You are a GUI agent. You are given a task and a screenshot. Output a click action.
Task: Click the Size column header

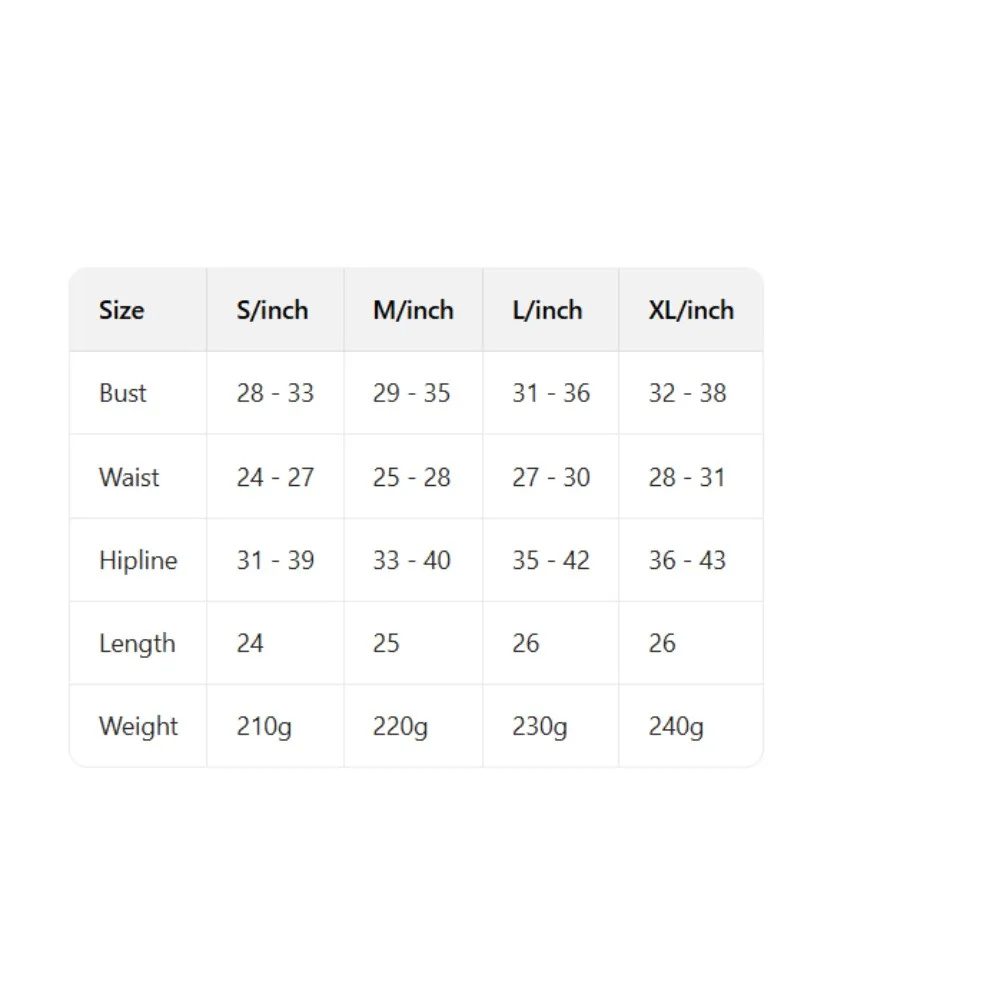pos(121,310)
